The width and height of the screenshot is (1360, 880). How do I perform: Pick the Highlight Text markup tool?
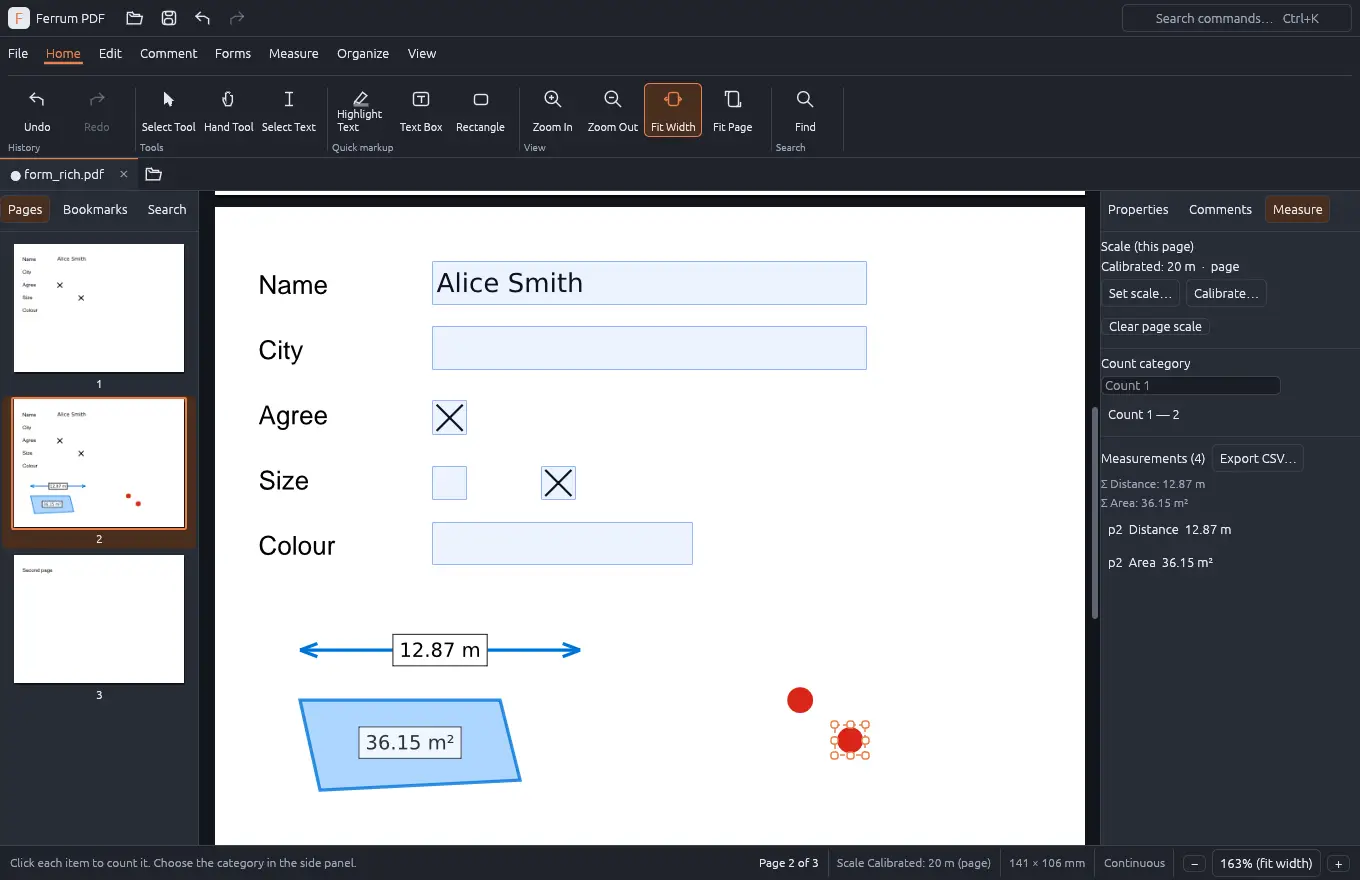coord(360,110)
